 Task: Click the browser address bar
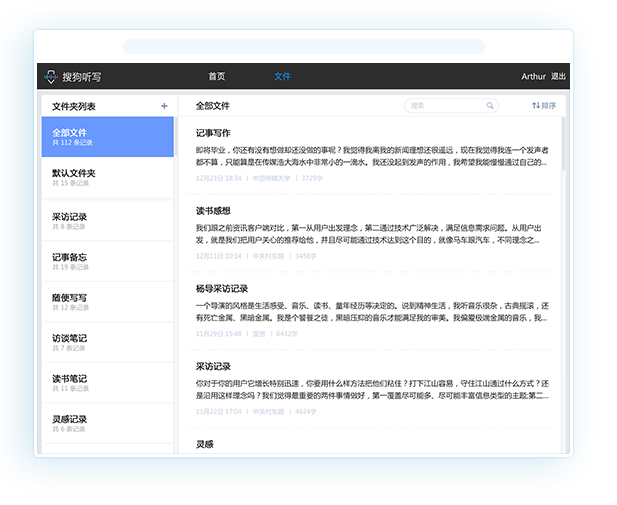[x=304, y=46]
